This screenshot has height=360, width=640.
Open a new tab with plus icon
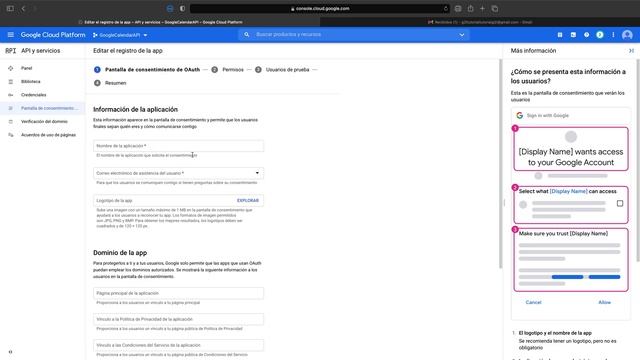[x=482, y=9]
